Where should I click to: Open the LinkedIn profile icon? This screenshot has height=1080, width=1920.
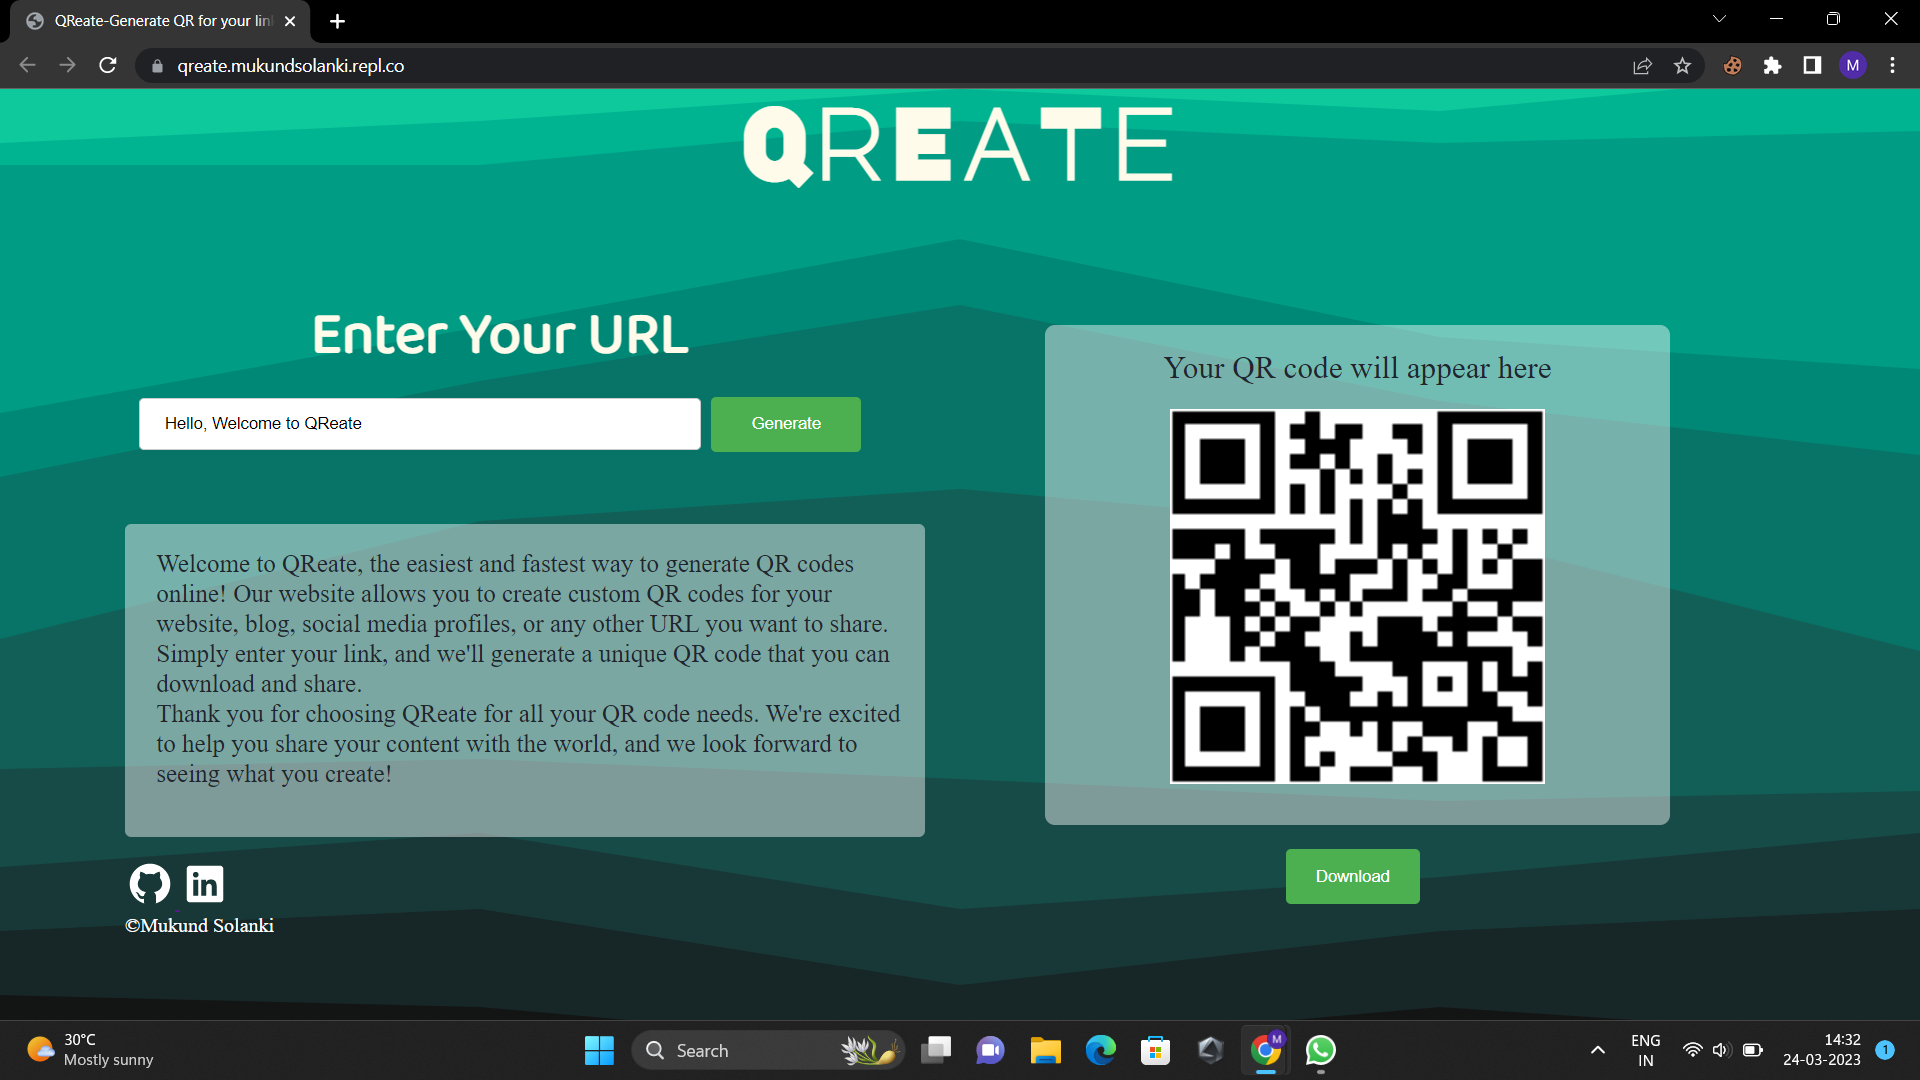pyautogui.click(x=204, y=883)
